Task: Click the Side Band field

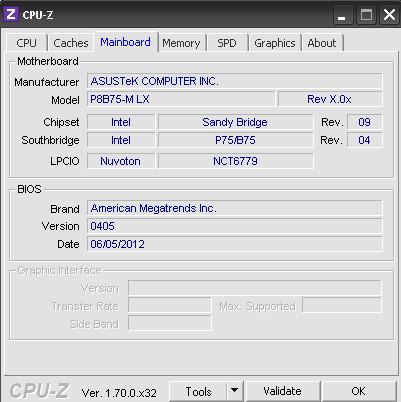Action: click(x=170, y=323)
